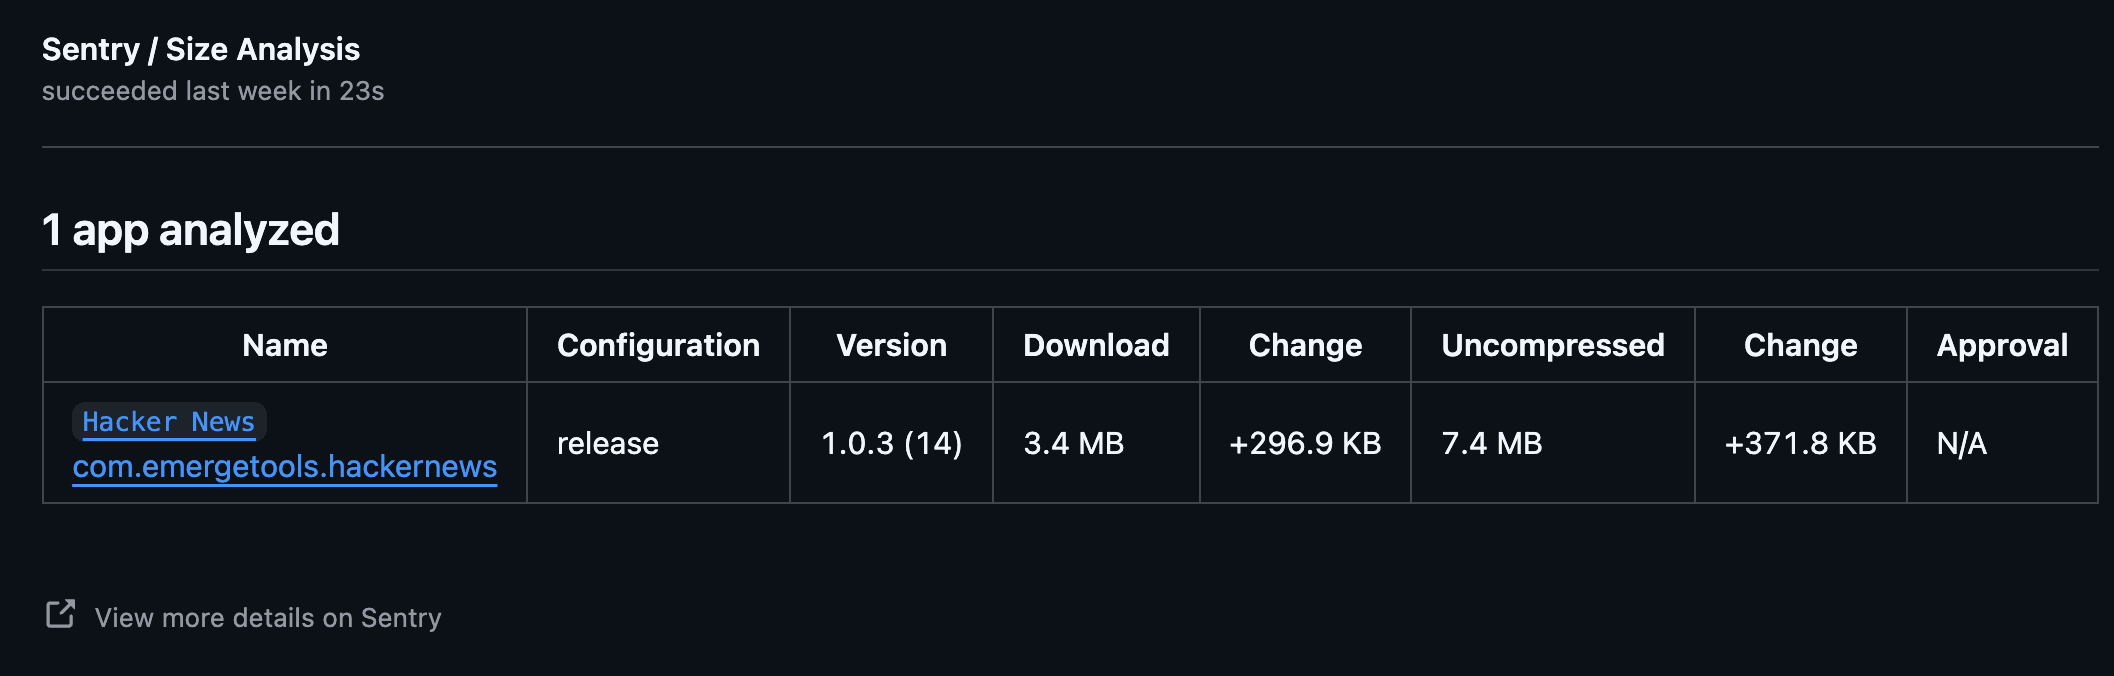This screenshot has height=676, width=2114.
Task: Click the Approval column header
Action: click(2002, 344)
